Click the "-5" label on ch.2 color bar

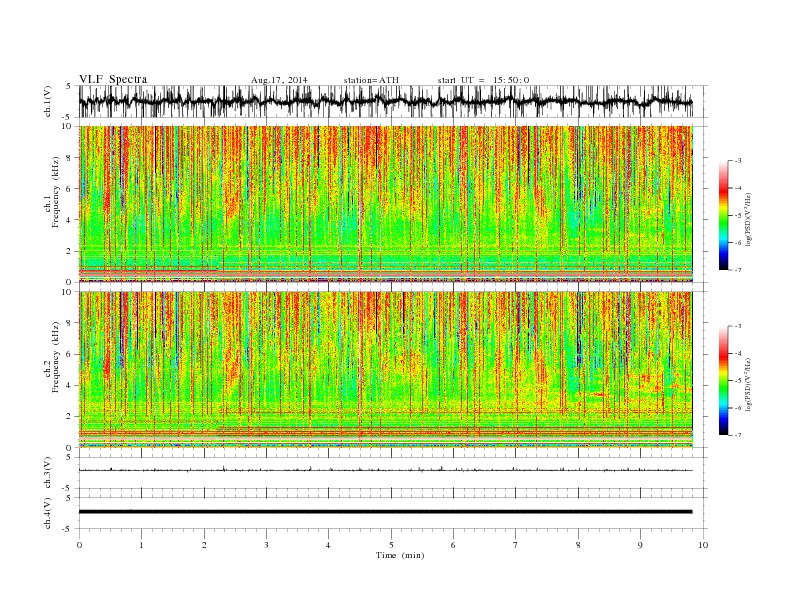pyautogui.click(x=738, y=381)
